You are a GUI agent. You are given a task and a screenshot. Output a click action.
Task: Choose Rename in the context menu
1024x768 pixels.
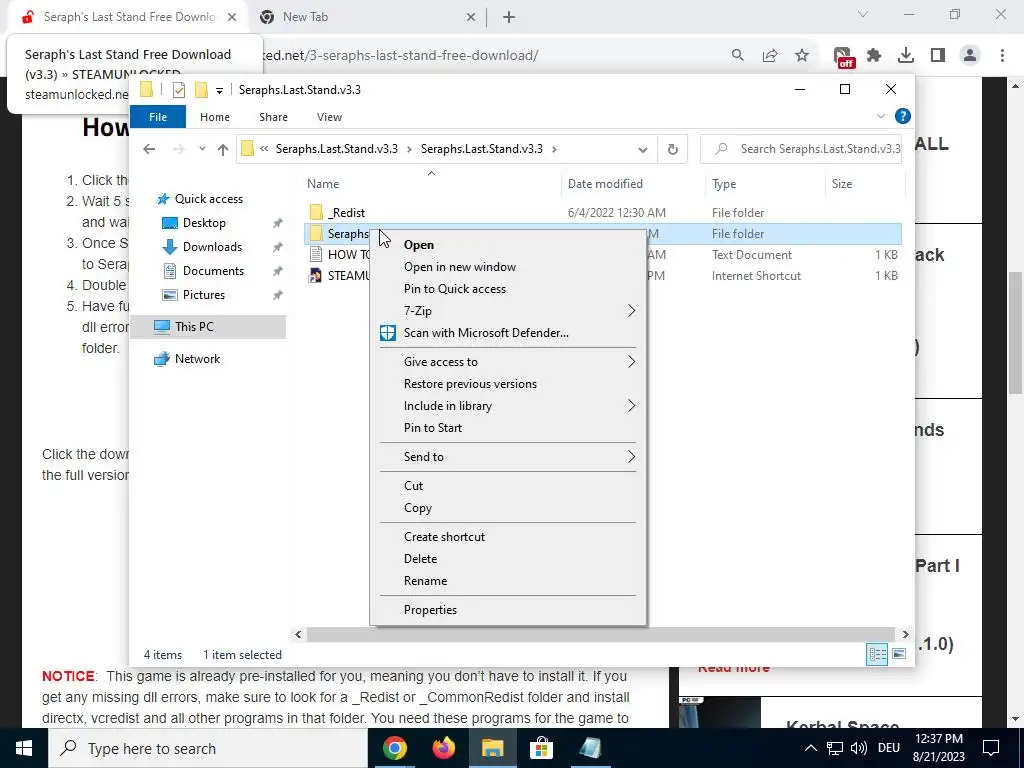point(425,581)
